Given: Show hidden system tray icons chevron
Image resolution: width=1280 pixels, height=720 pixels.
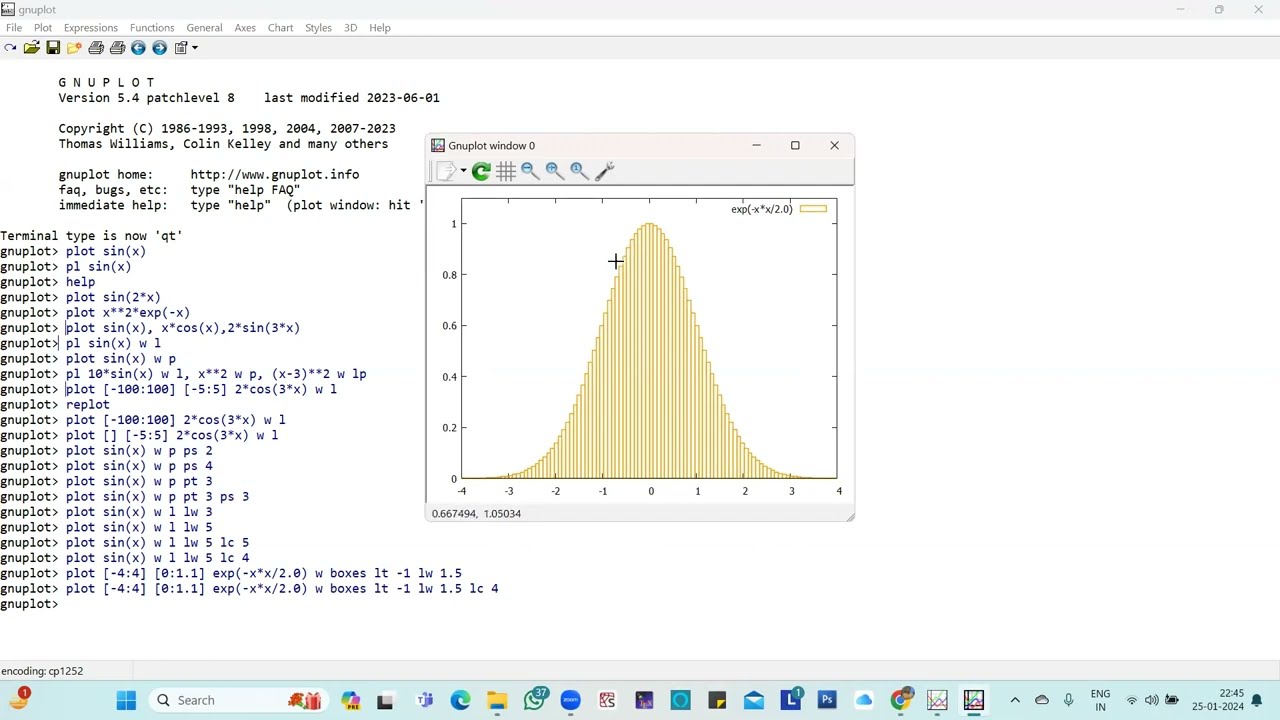Looking at the screenshot, I should tap(1015, 700).
